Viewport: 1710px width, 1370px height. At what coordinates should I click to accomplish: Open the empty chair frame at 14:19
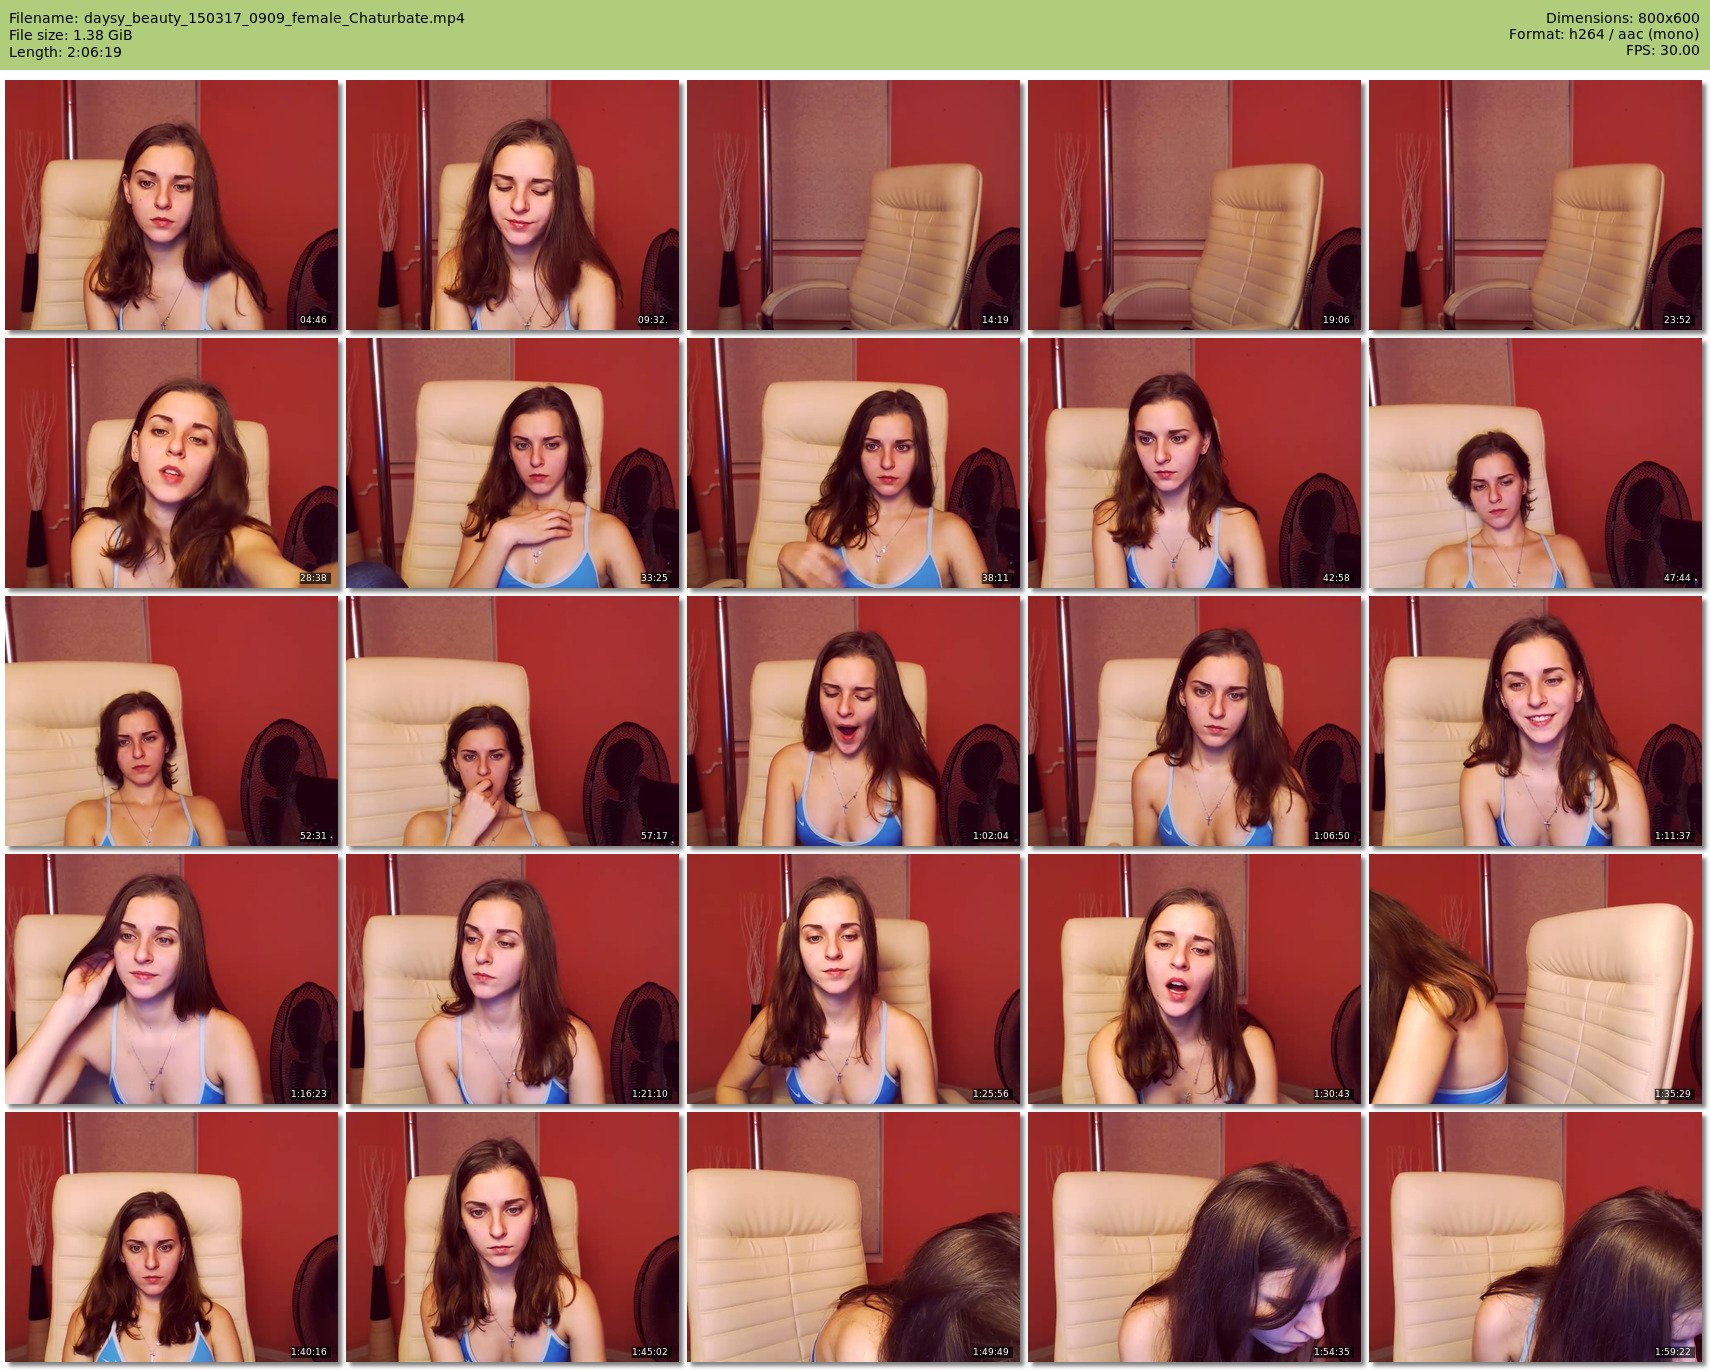pyautogui.click(x=853, y=205)
